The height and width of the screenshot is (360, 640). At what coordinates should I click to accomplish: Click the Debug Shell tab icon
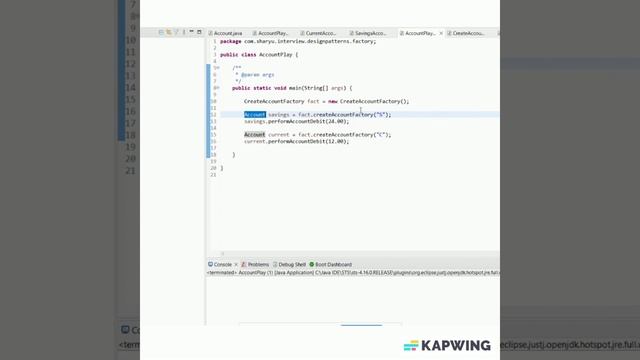275,264
